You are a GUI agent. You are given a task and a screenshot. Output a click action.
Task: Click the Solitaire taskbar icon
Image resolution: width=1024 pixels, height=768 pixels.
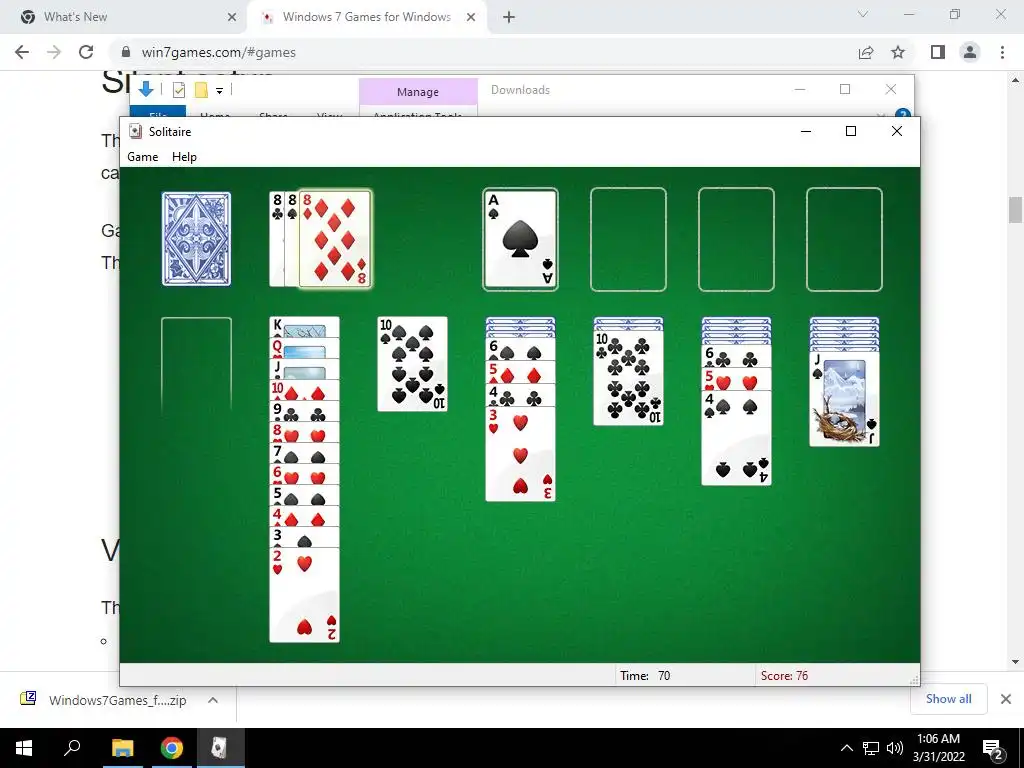220,748
